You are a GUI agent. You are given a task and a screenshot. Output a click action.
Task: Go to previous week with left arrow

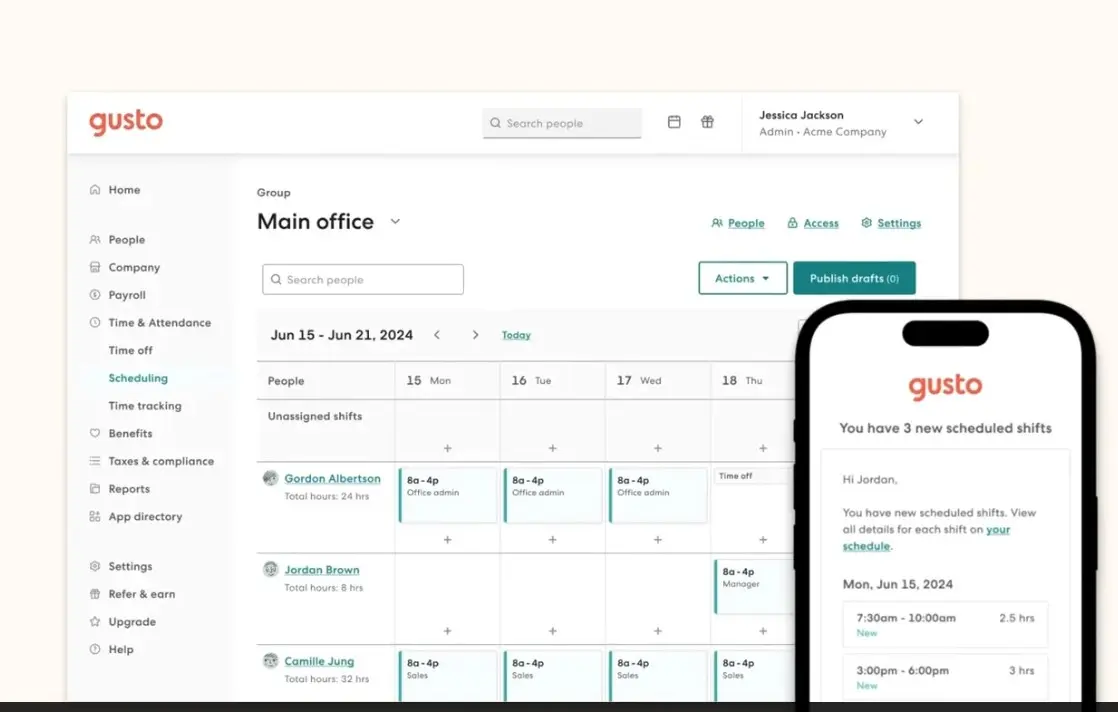(x=437, y=335)
